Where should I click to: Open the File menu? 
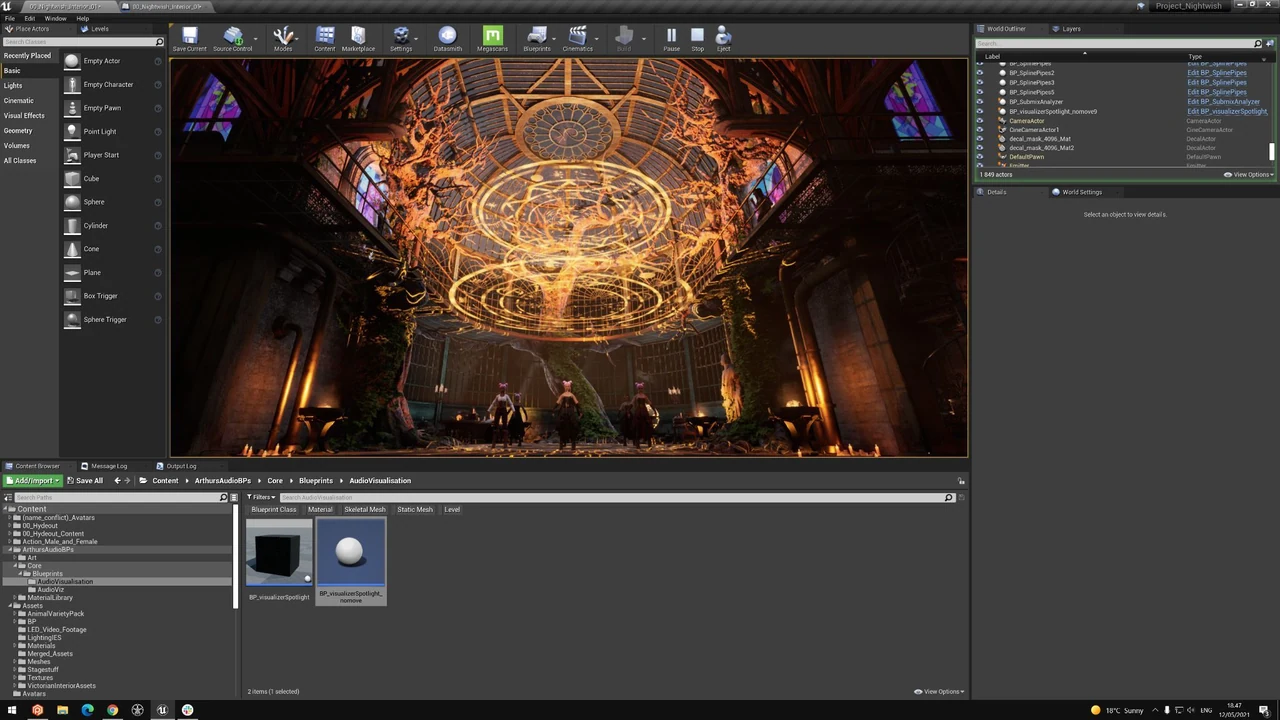[x=10, y=18]
